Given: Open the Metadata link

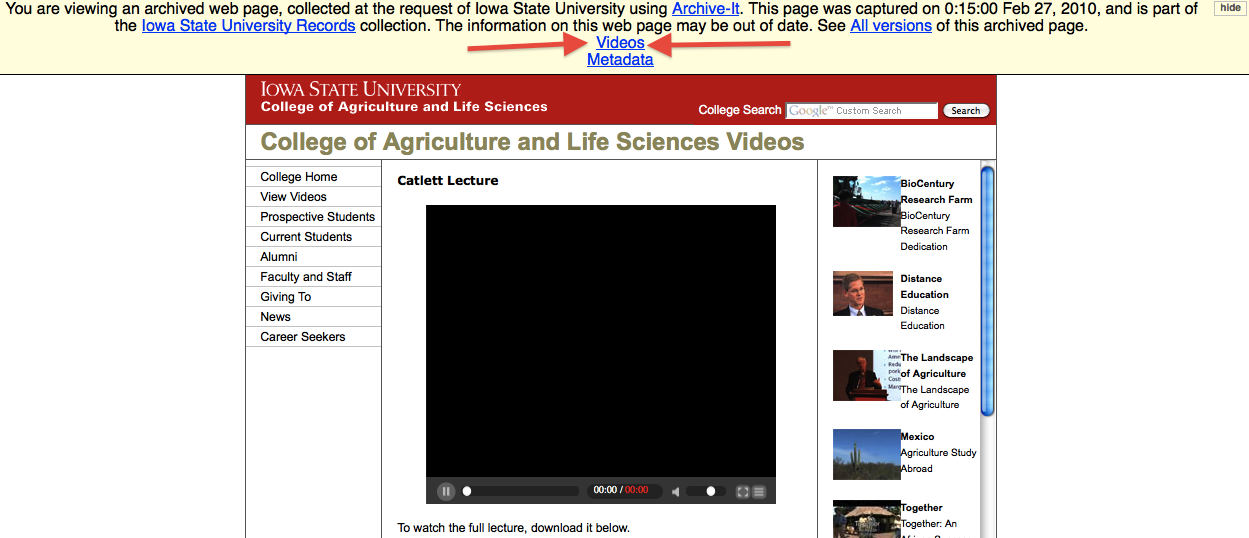Looking at the screenshot, I should (x=620, y=60).
